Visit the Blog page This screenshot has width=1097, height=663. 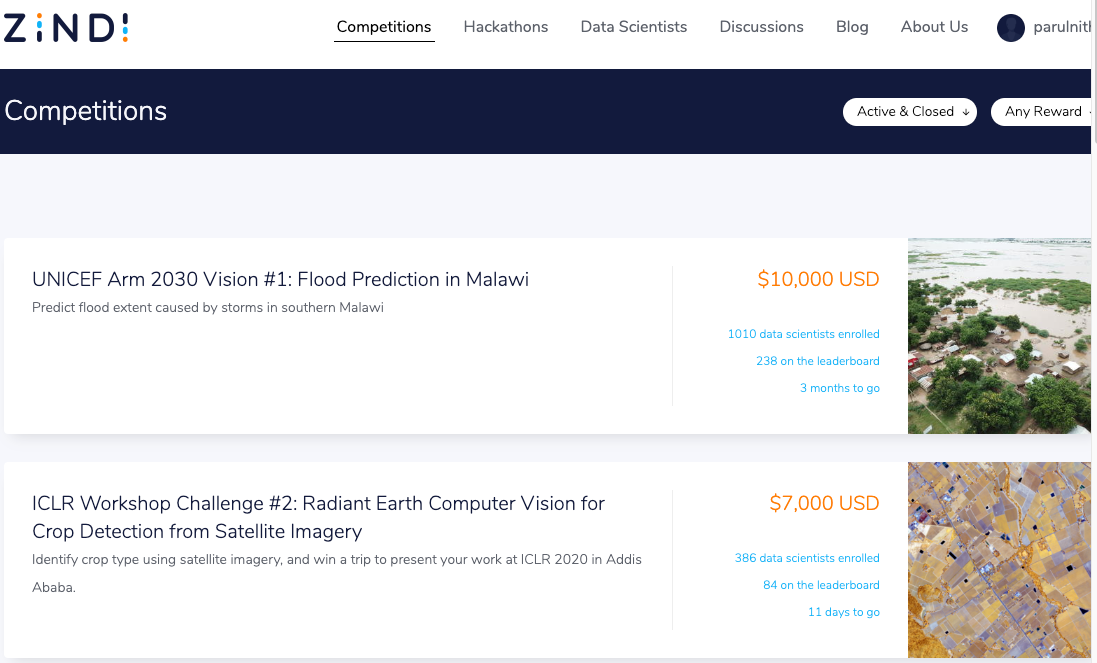tap(852, 27)
